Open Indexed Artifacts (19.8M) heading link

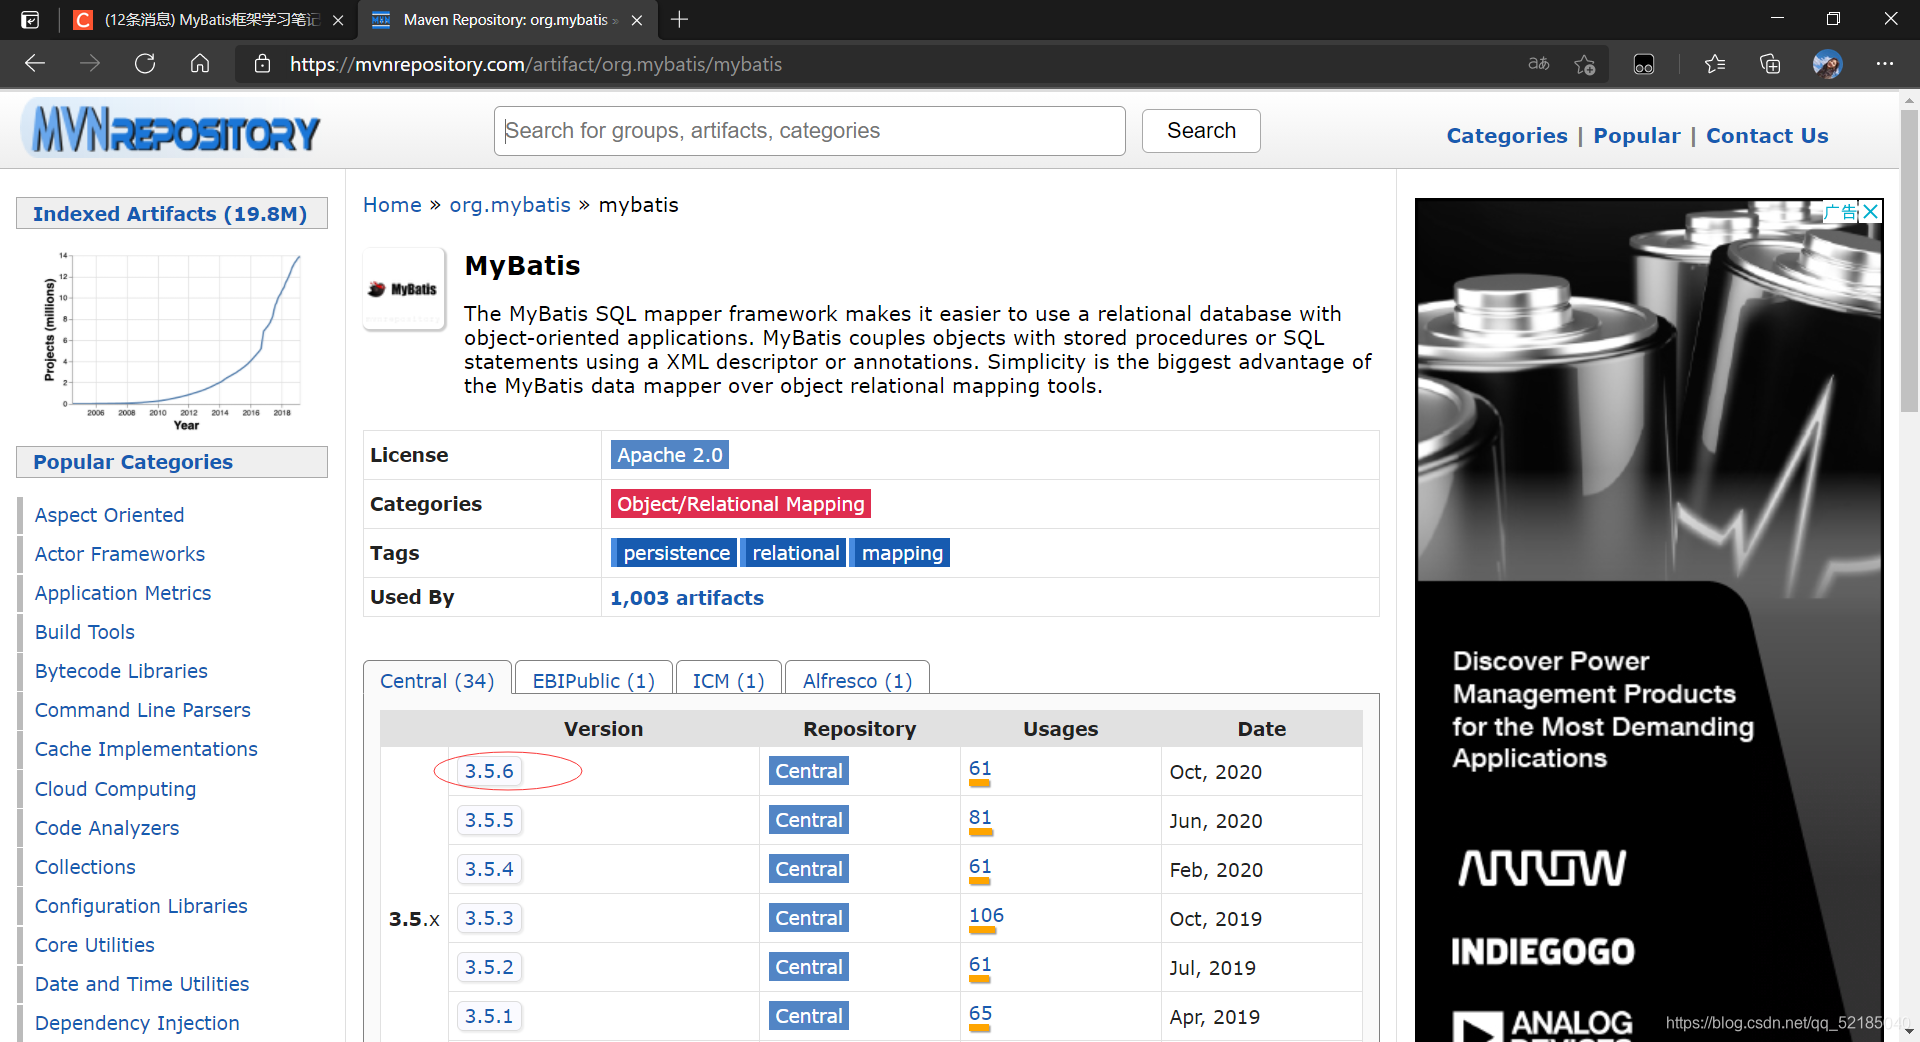point(170,214)
